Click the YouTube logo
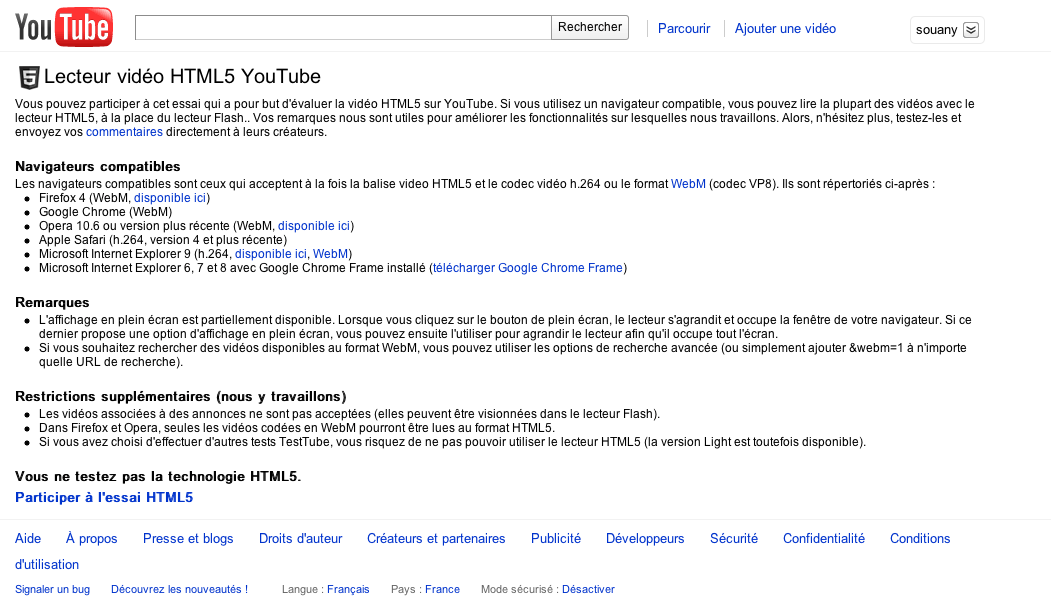Viewport: 1051px width, 609px height. pyautogui.click(x=64, y=27)
